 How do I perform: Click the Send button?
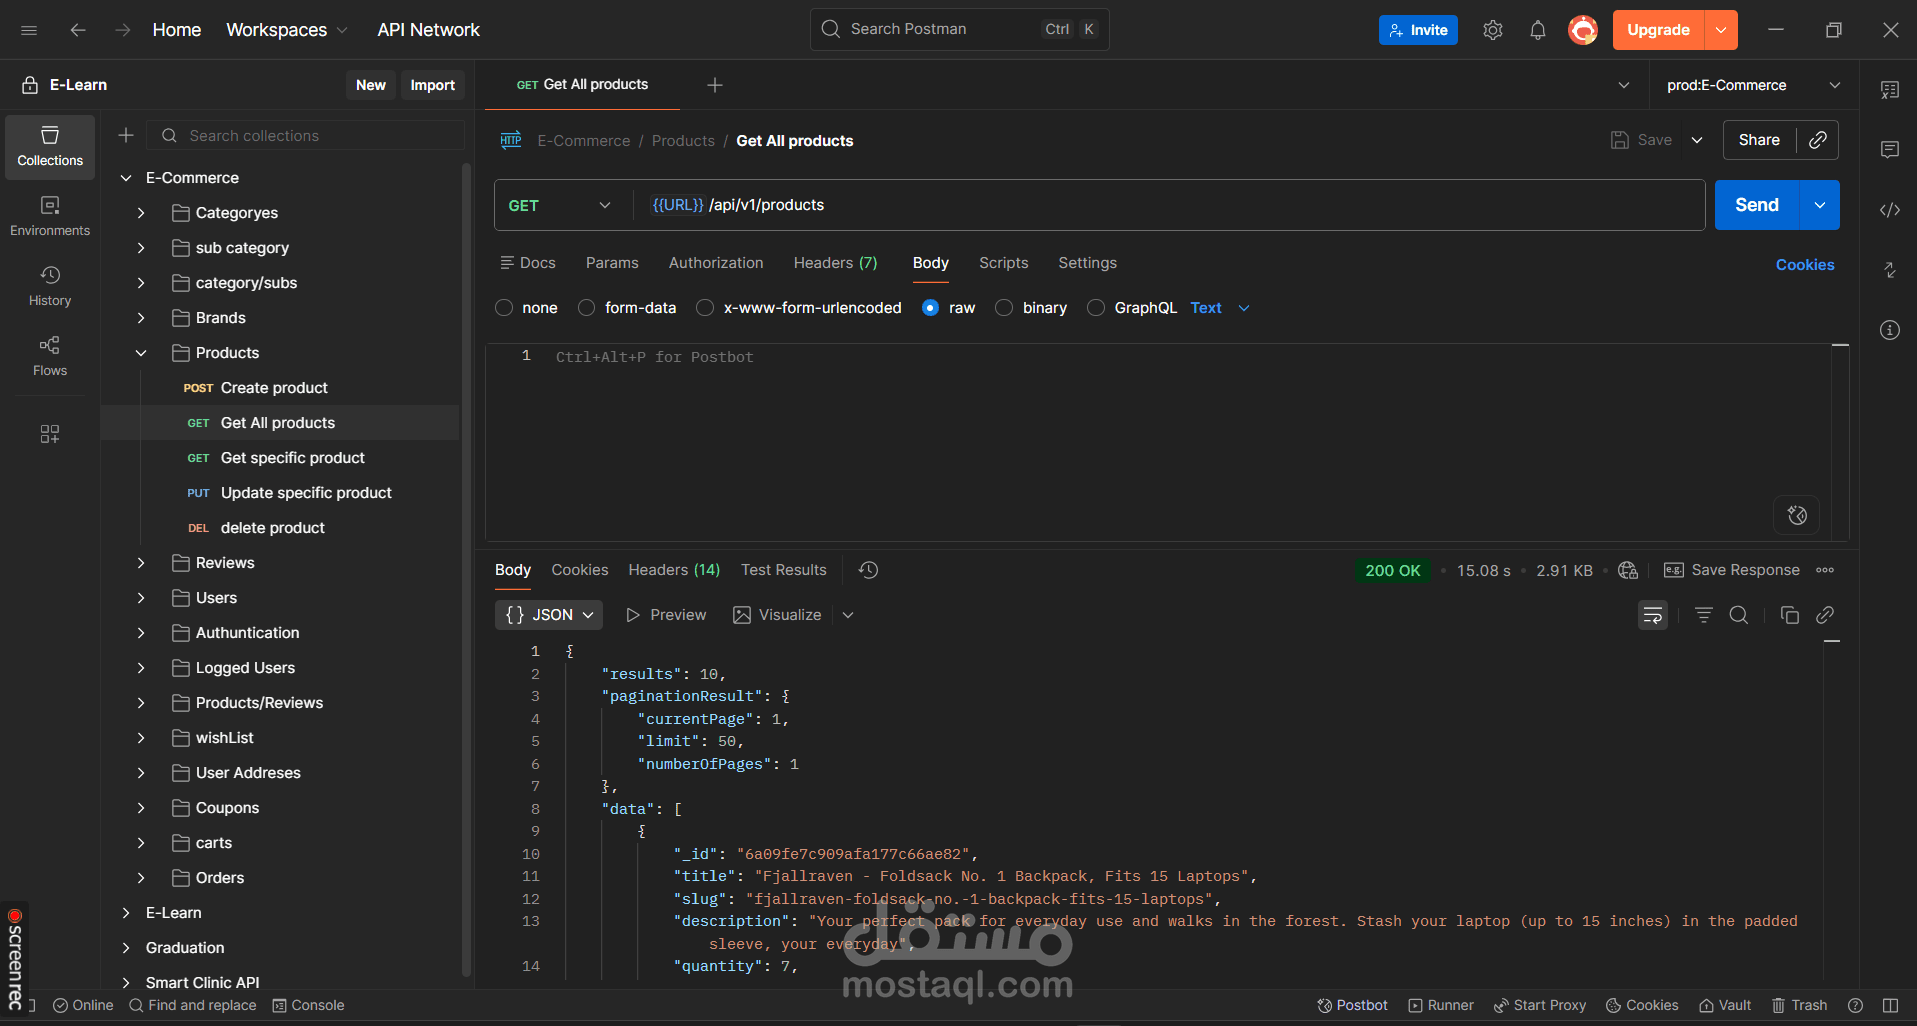1757,205
